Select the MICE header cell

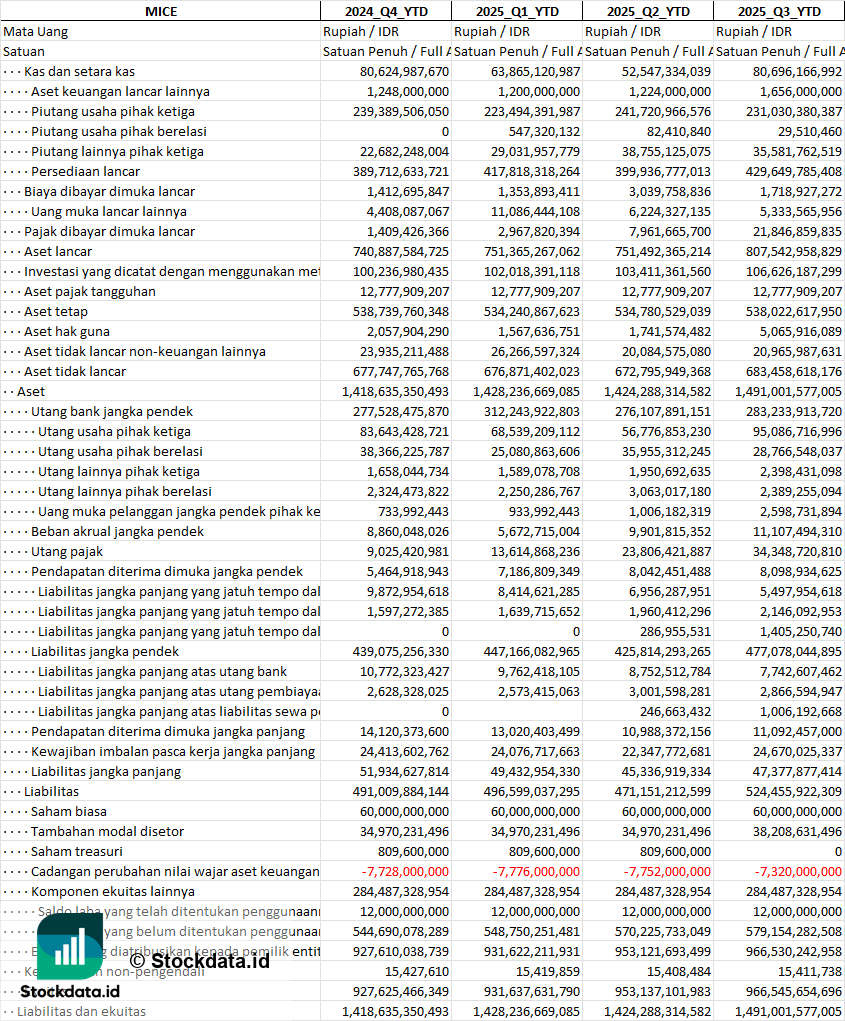pyautogui.click(x=161, y=11)
